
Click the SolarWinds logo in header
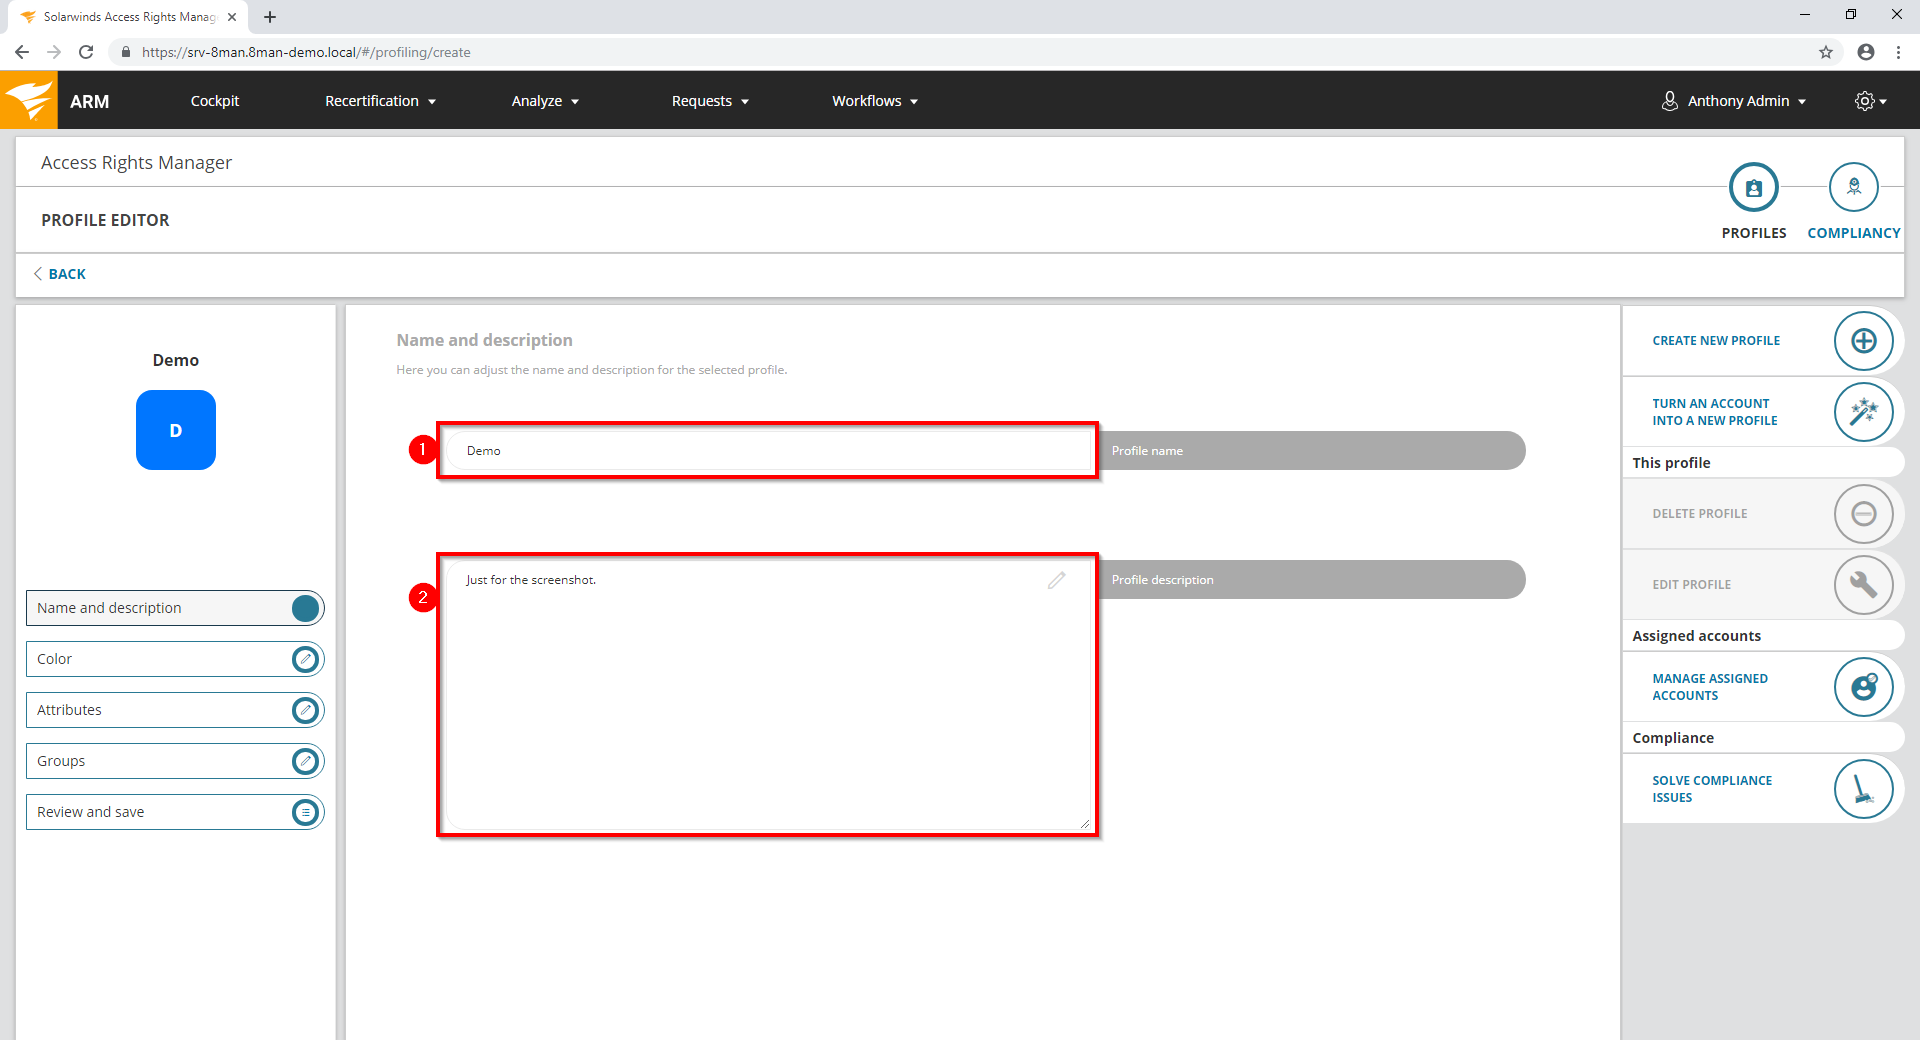click(29, 100)
